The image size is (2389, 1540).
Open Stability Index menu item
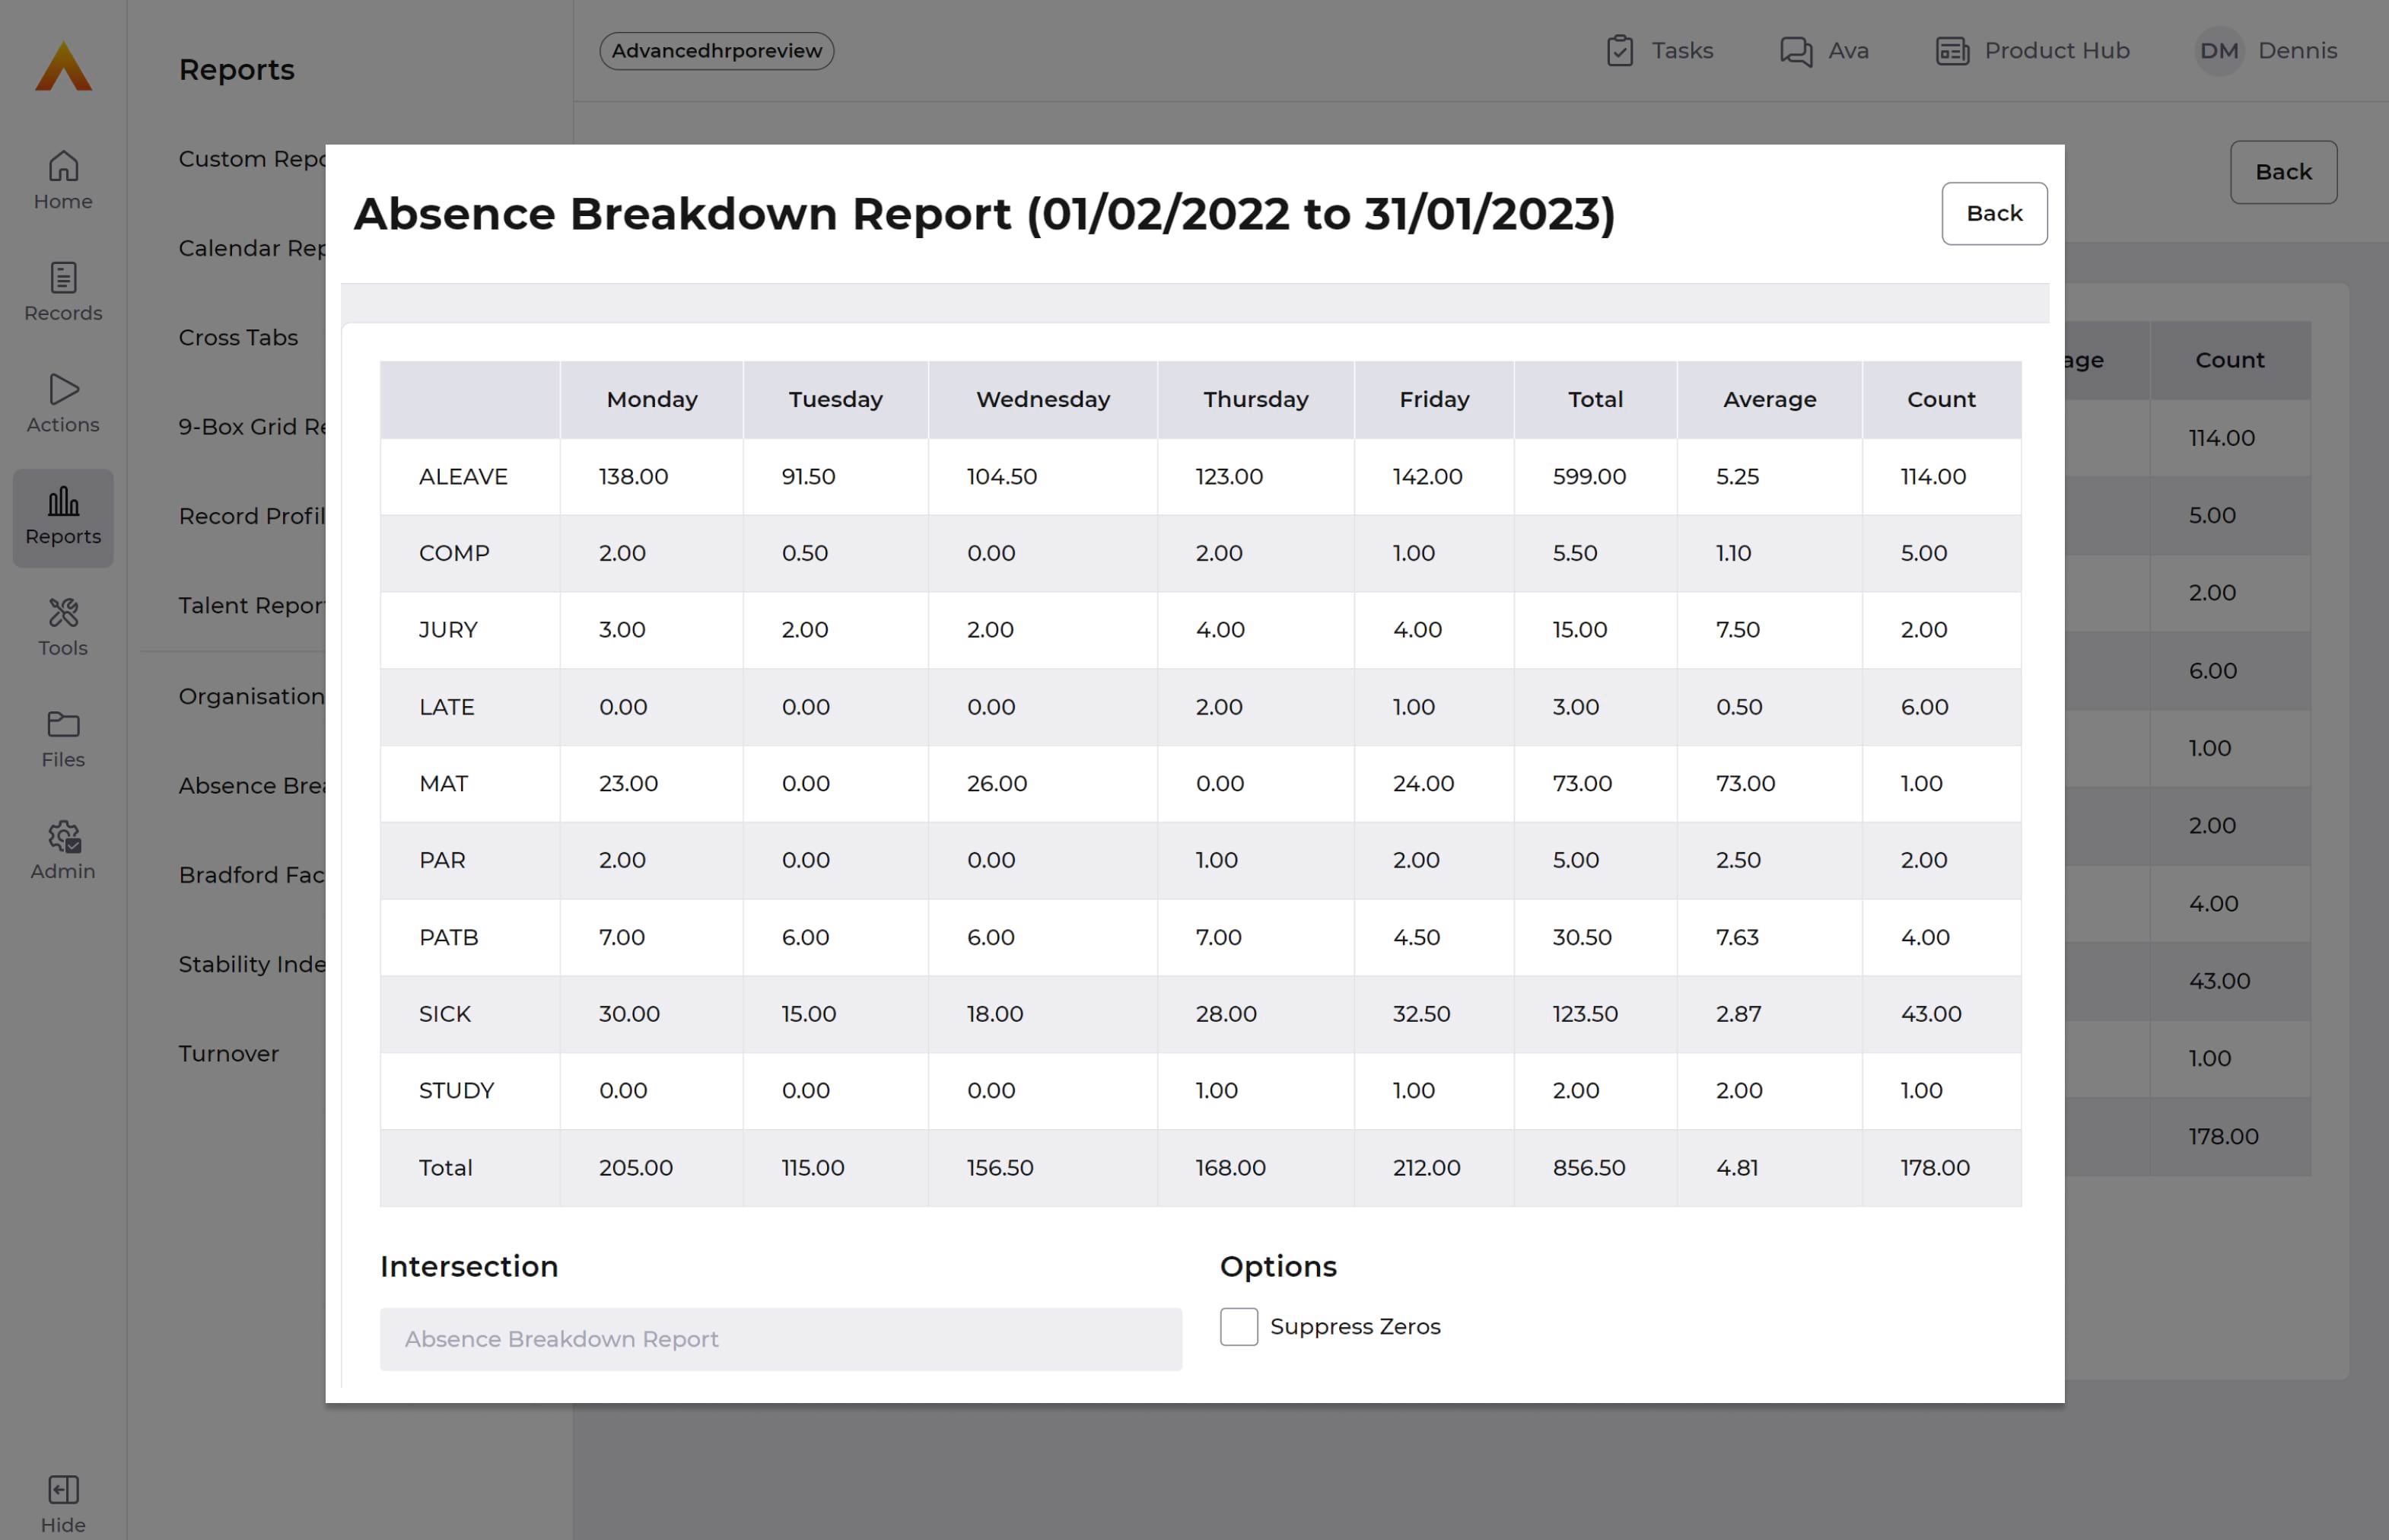(252, 964)
